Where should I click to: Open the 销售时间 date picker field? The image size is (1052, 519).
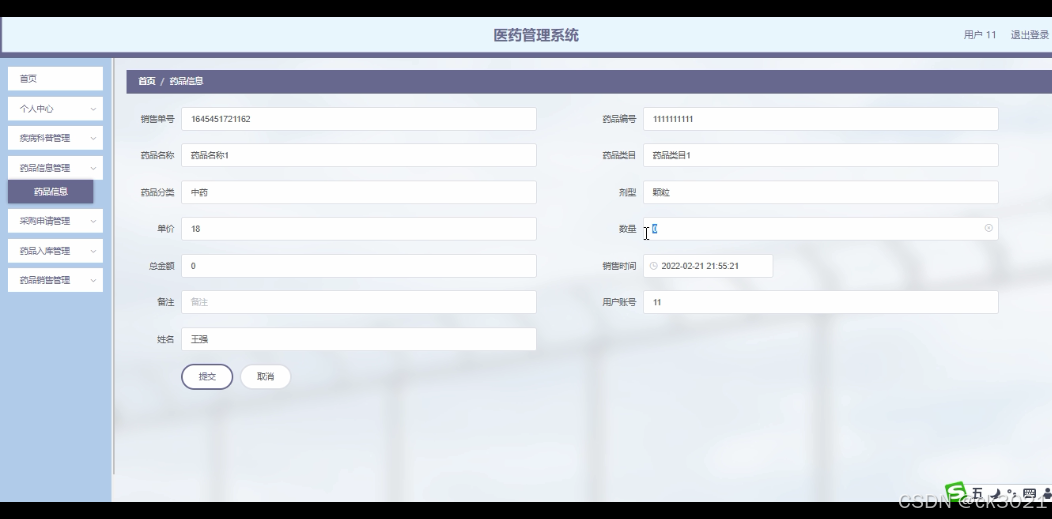click(x=708, y=266)
